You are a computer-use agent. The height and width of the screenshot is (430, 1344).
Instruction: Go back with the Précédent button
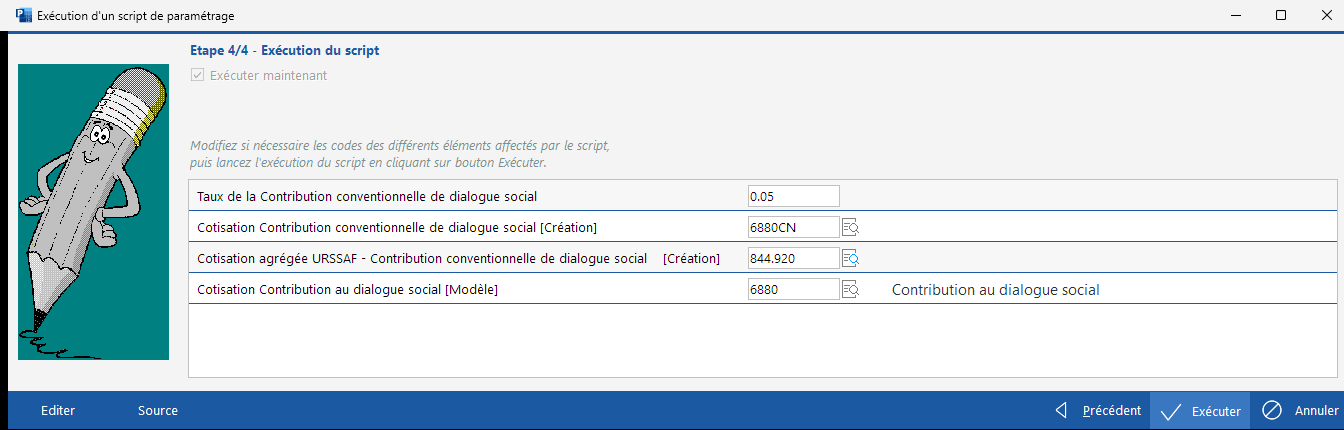[1098, 411]
